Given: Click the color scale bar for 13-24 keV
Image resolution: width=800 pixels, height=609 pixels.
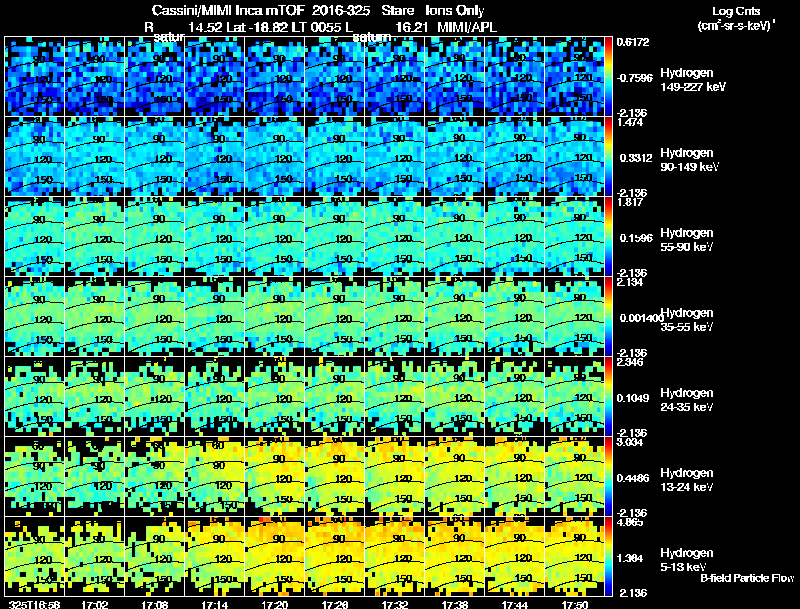Looking at the screenshot, I should [608, 476].
